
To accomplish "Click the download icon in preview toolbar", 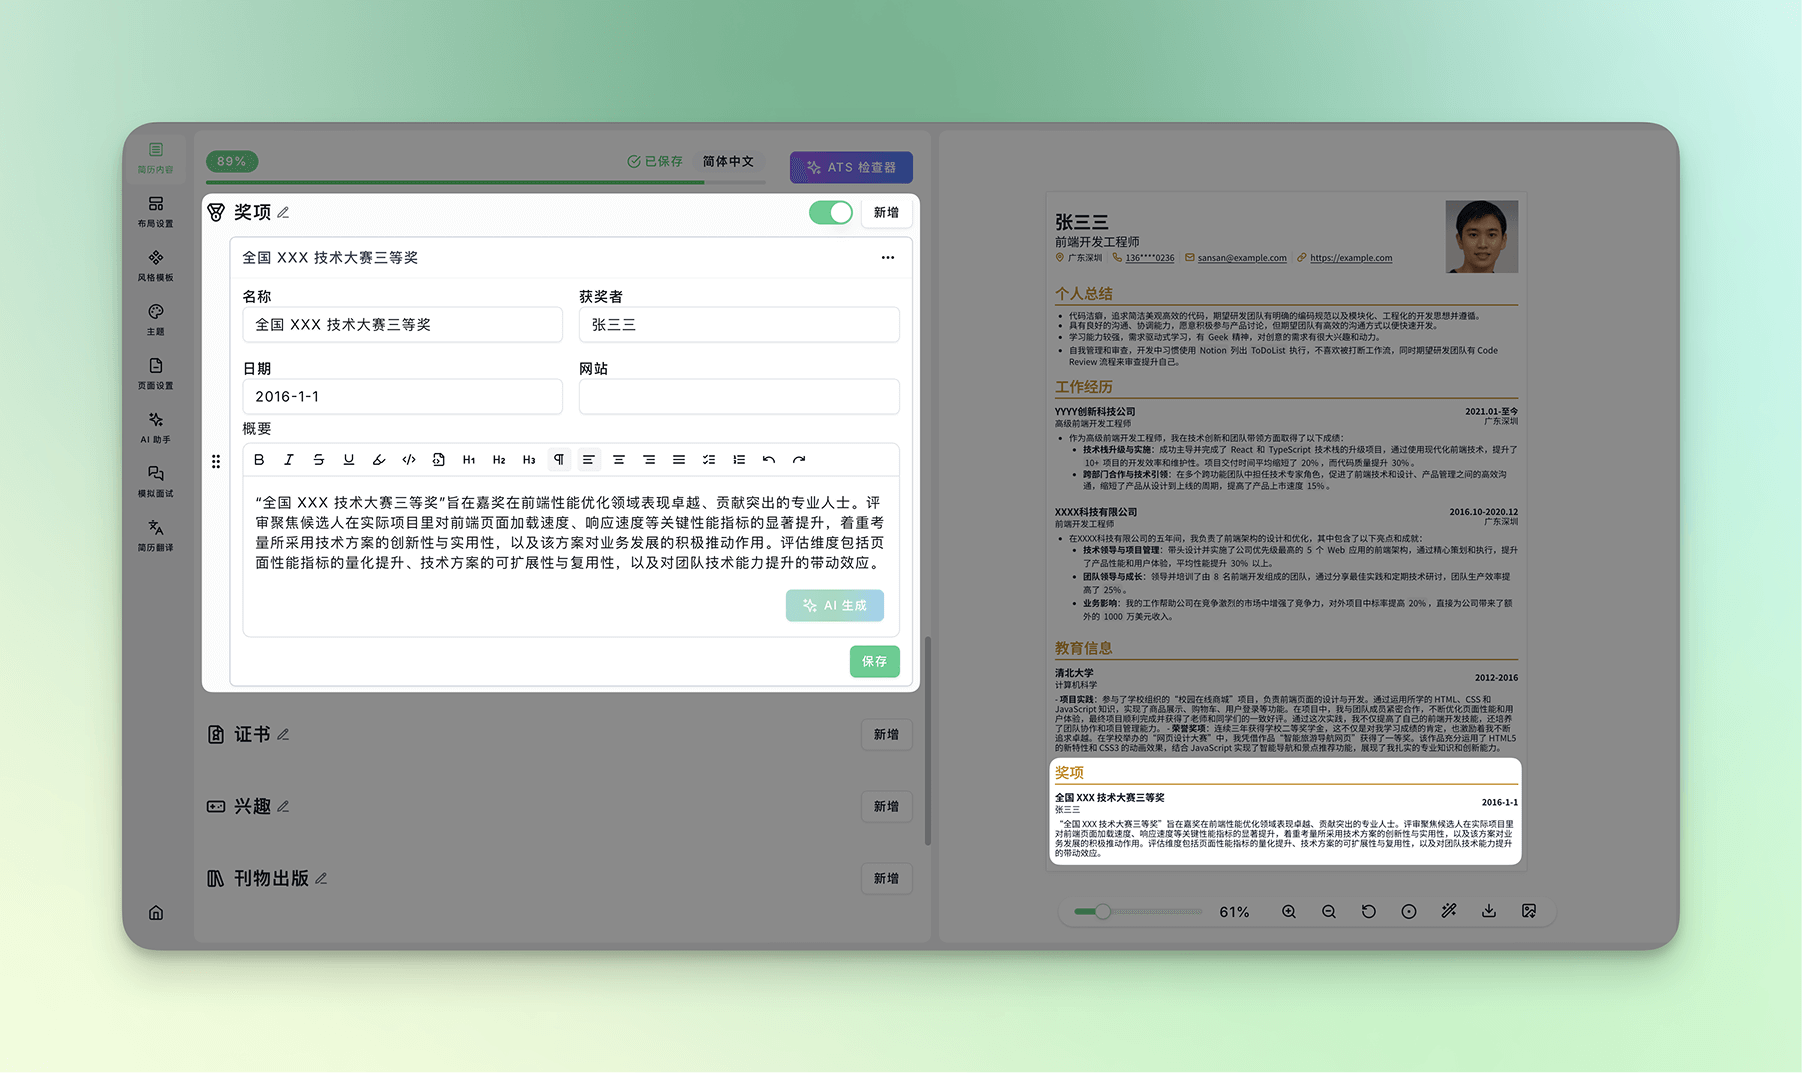I will pos(1488,911).
